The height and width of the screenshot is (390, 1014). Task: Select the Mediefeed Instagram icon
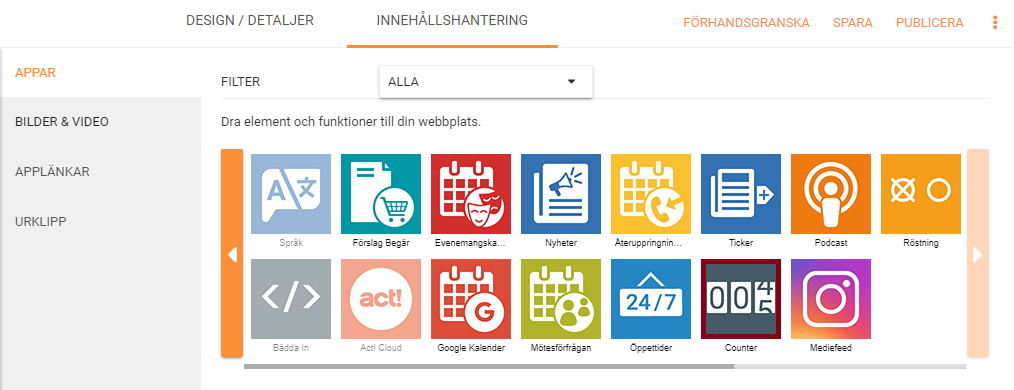831,299
